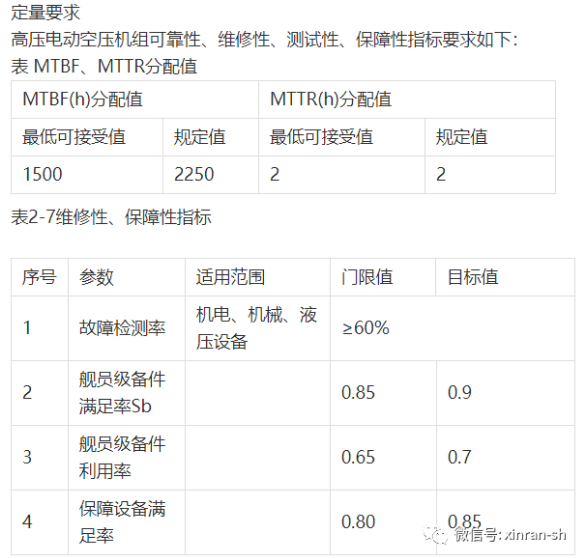Select the 舰员级备件利用率 cell
Image resolution: width=580 pixels, height=558 pixels.
127,458
